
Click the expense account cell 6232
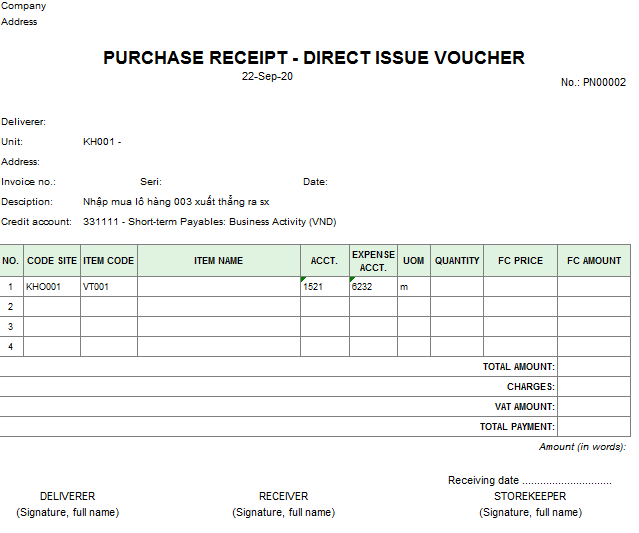coord(373,287)
